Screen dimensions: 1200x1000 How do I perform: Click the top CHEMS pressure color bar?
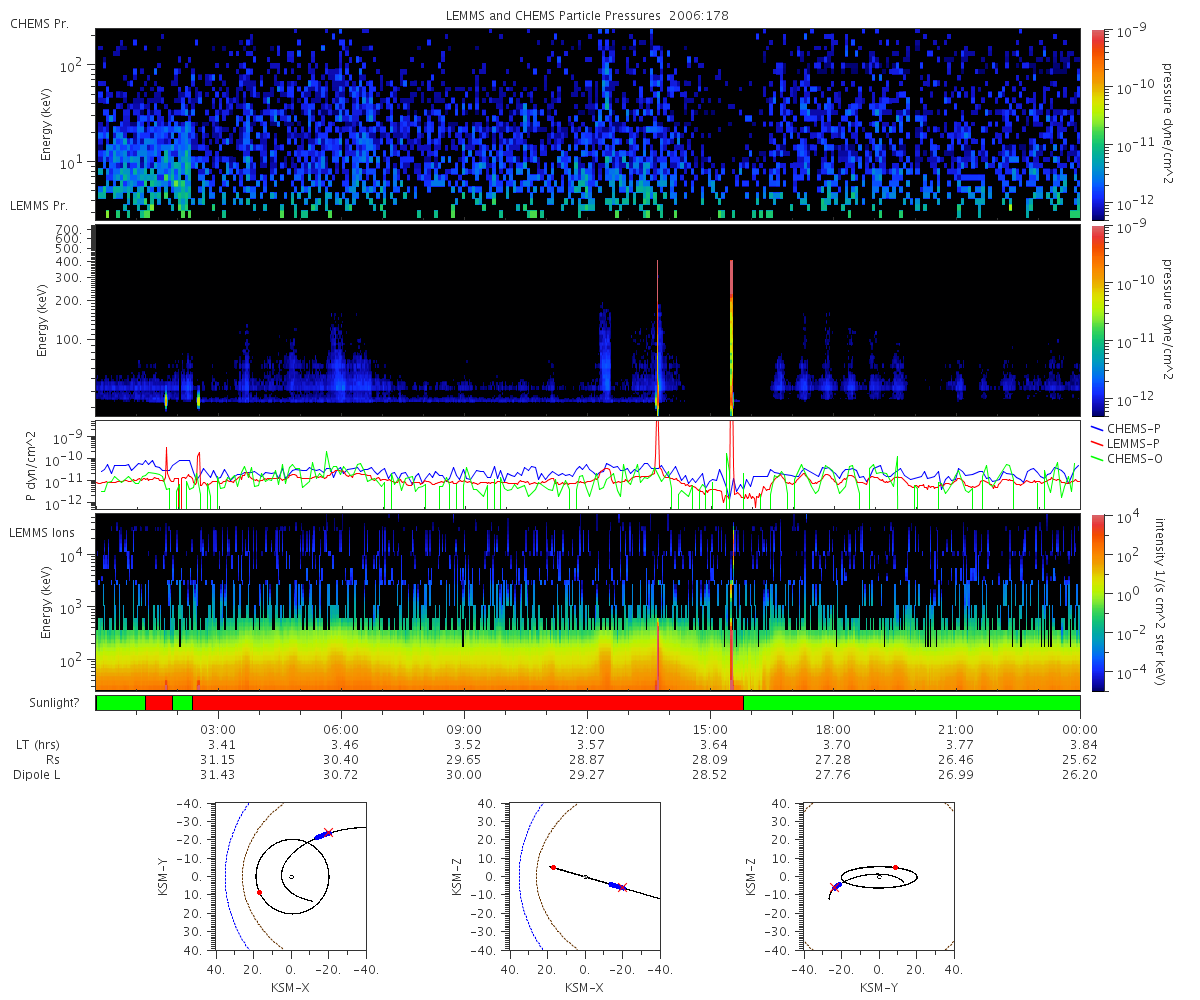1098,124
